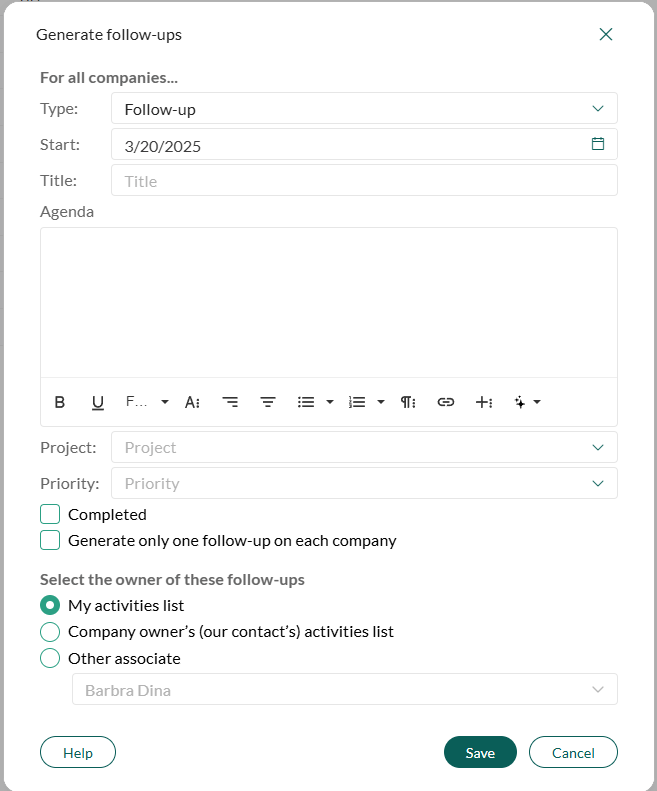Insert a hyperlink in the agenda
The image size is (657, 791).
coord(446,402)
